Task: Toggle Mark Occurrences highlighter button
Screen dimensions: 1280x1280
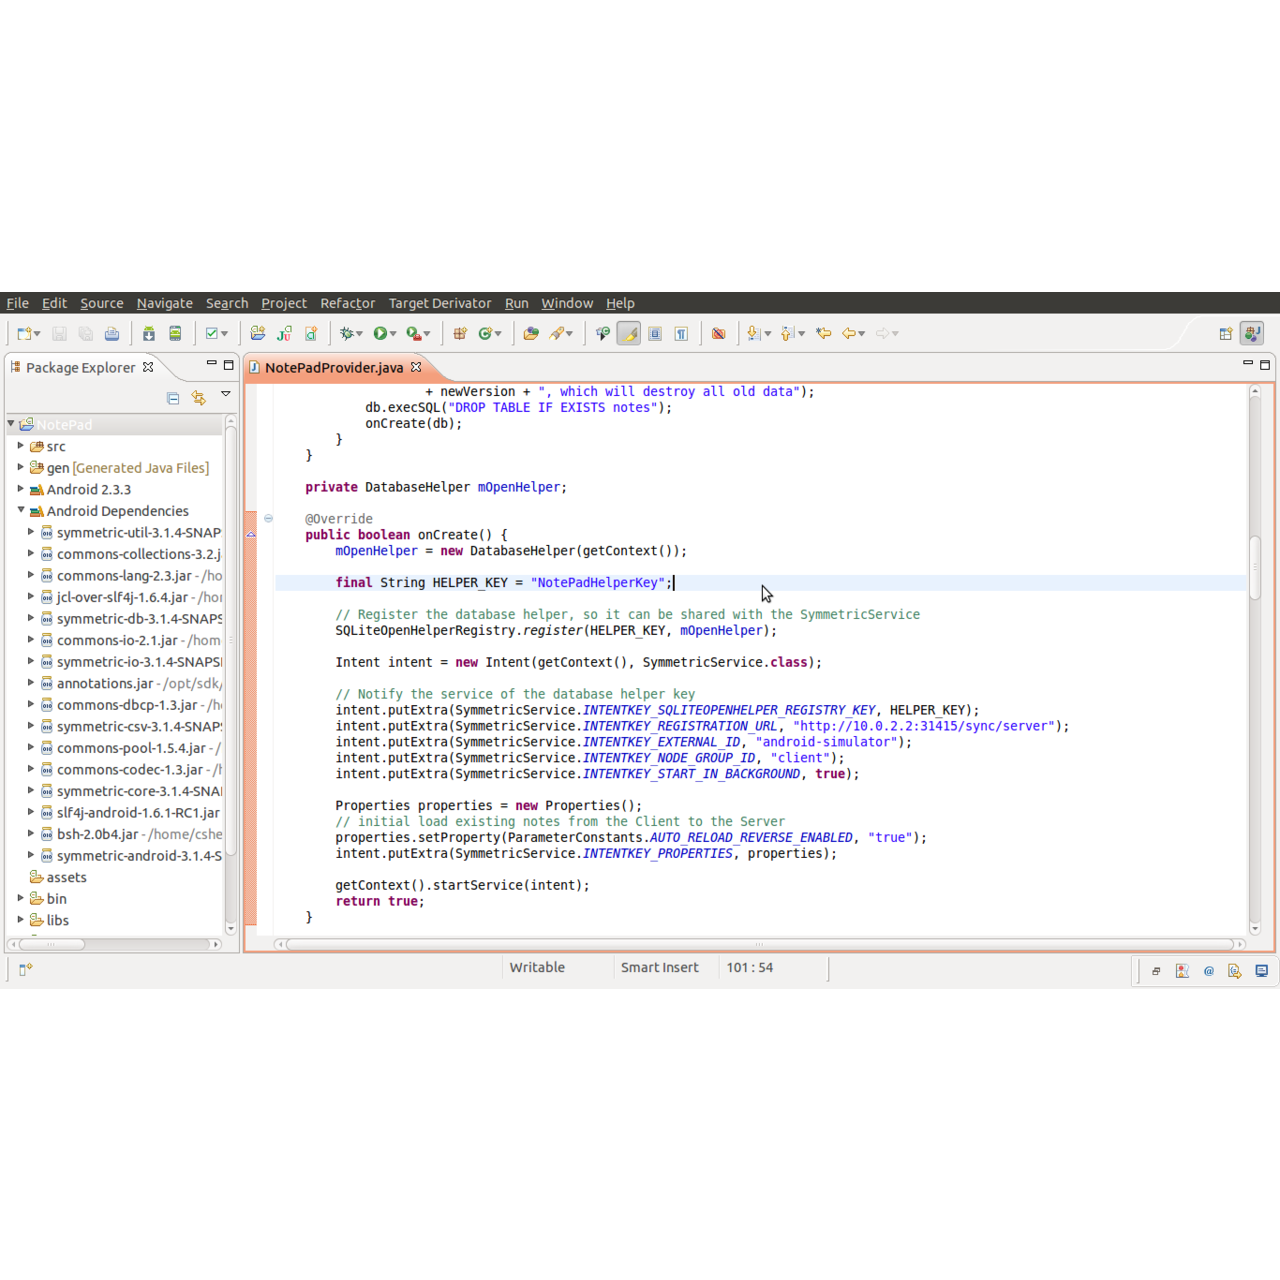Action: (x=629, y=334)
